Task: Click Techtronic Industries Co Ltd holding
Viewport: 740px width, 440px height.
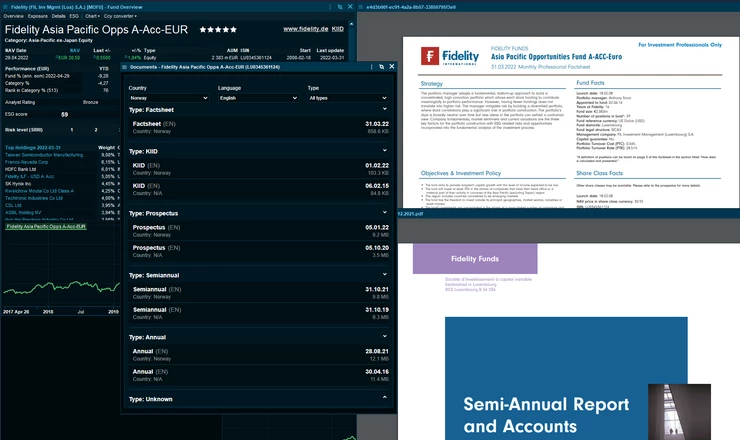Action: [34, 198]
